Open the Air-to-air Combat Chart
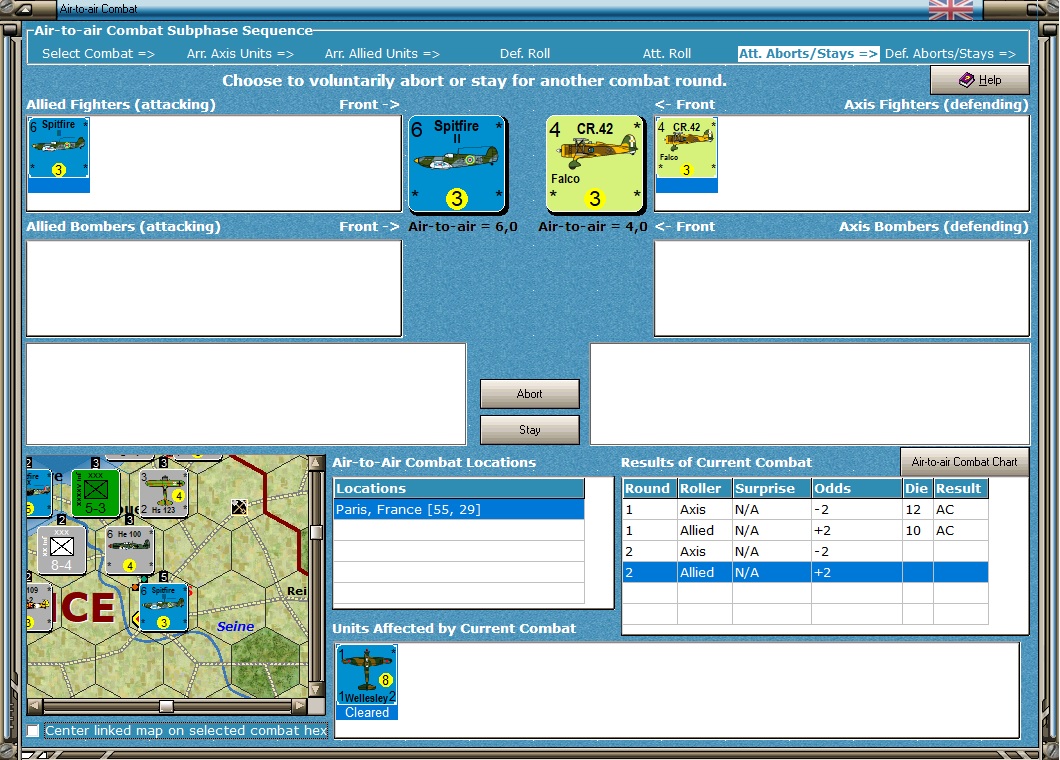1060x760 pixels. tap(964, 462)
